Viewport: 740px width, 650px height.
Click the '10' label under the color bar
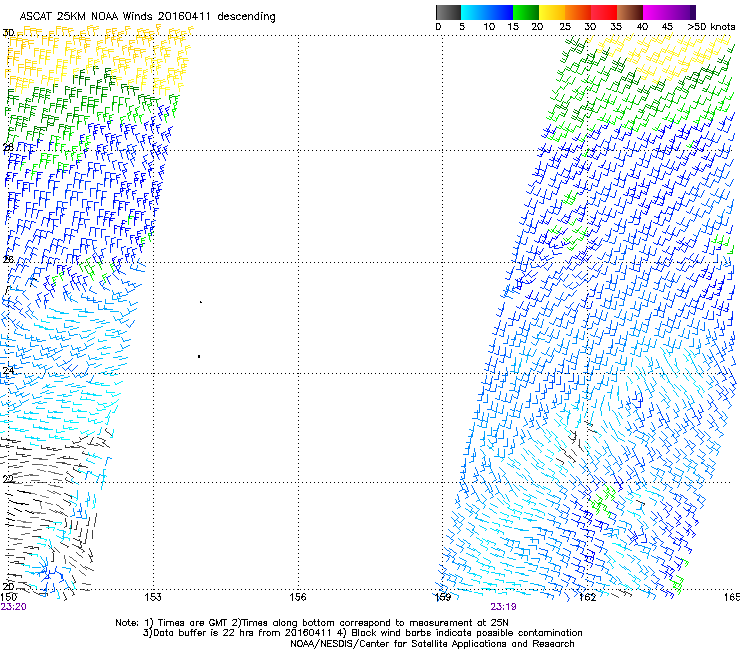(x=489, y=26)
